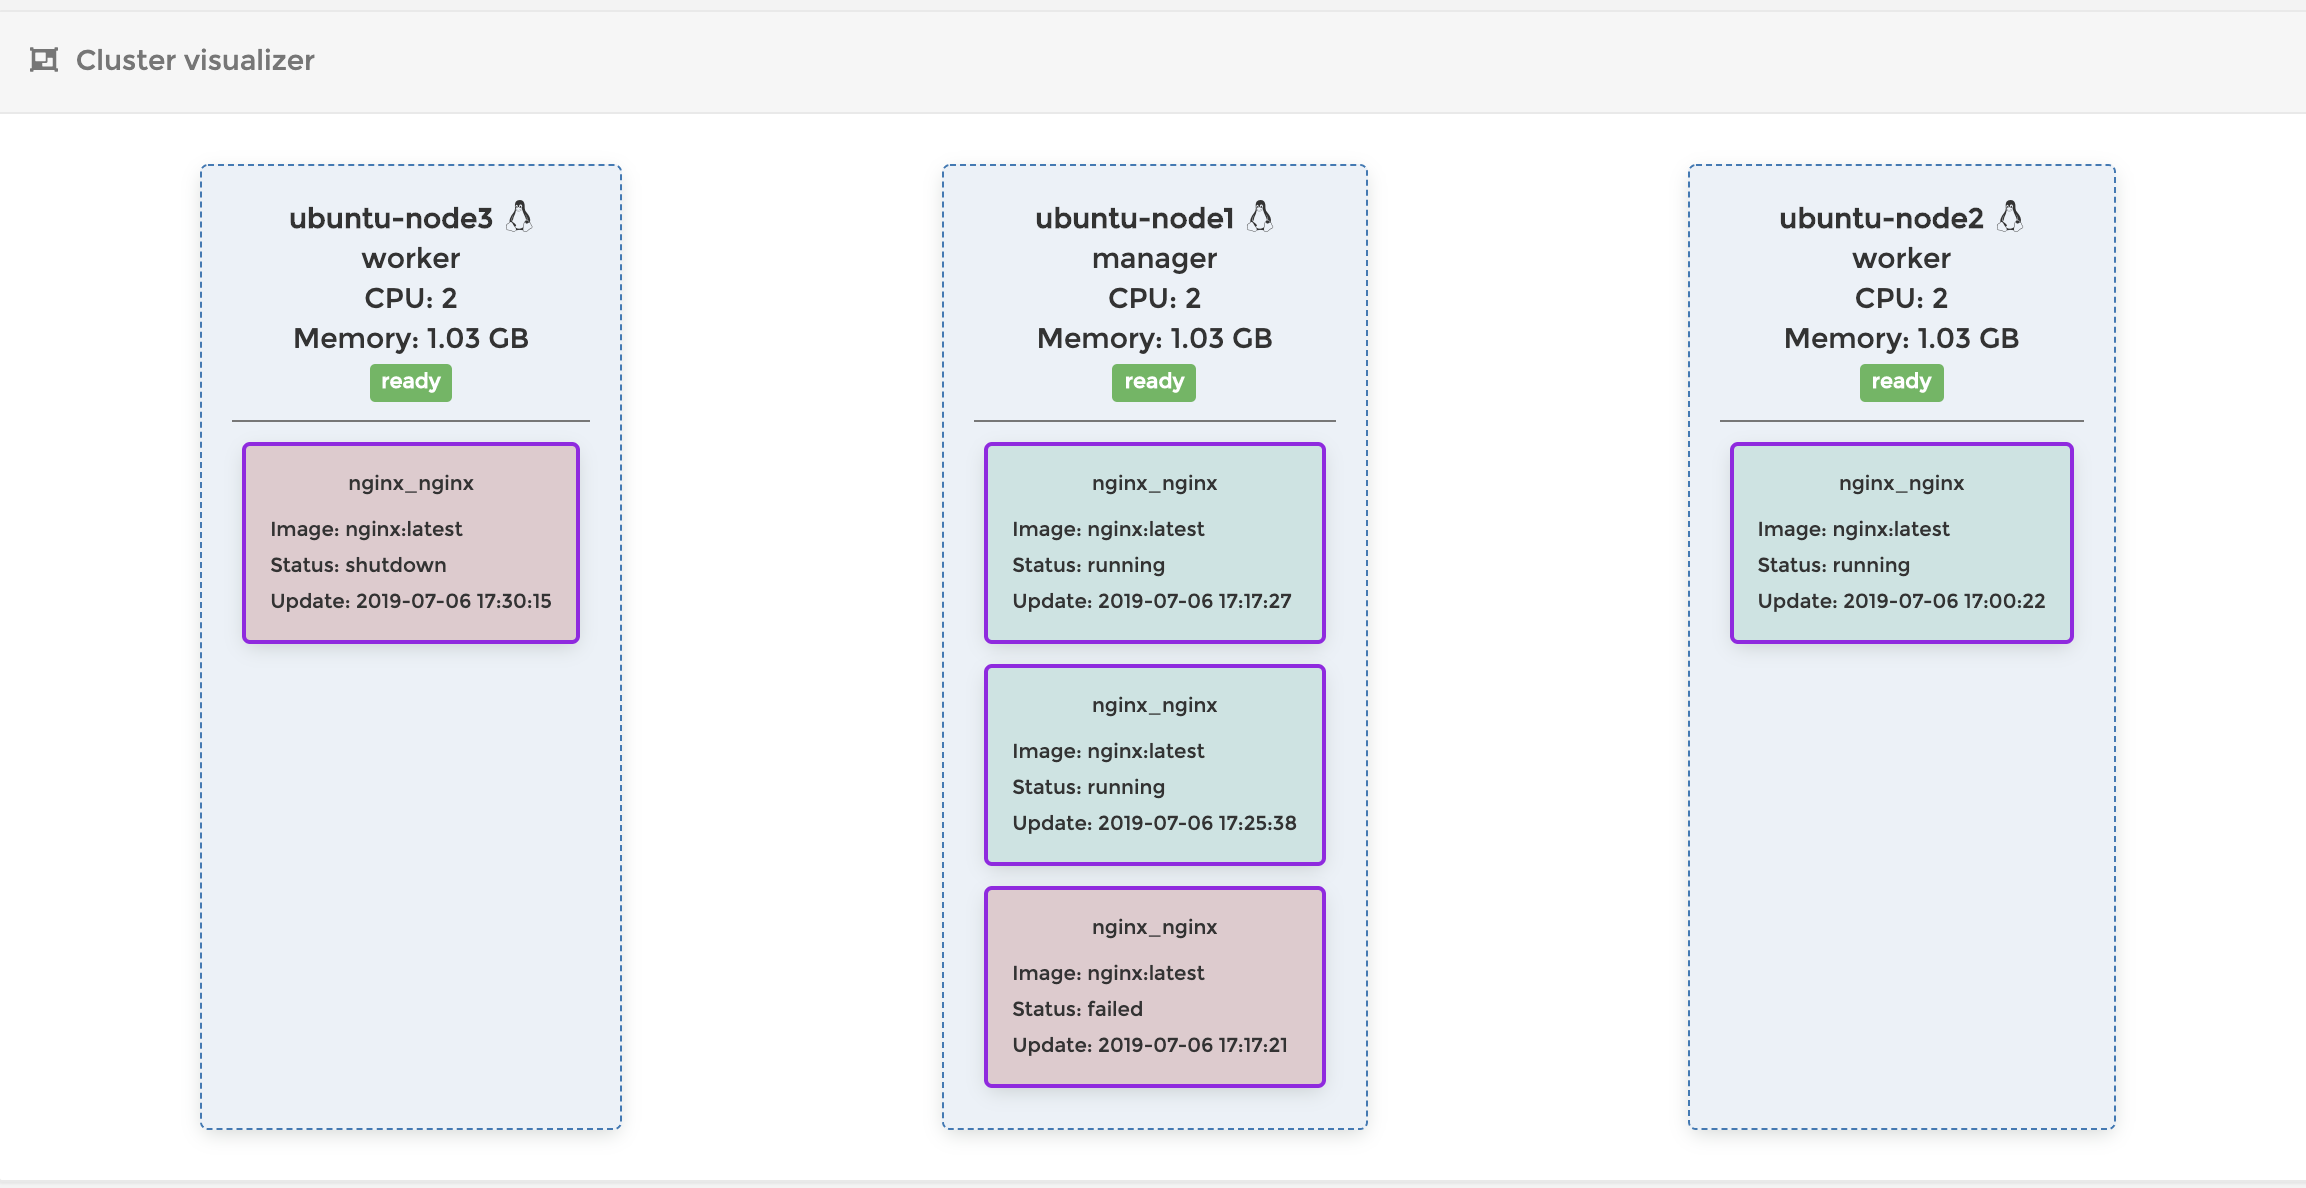Click Memory: 1.03 GB text on ubuntu-node1
Screen dimensions: 2306x1188
click(x=1154, y=338)
